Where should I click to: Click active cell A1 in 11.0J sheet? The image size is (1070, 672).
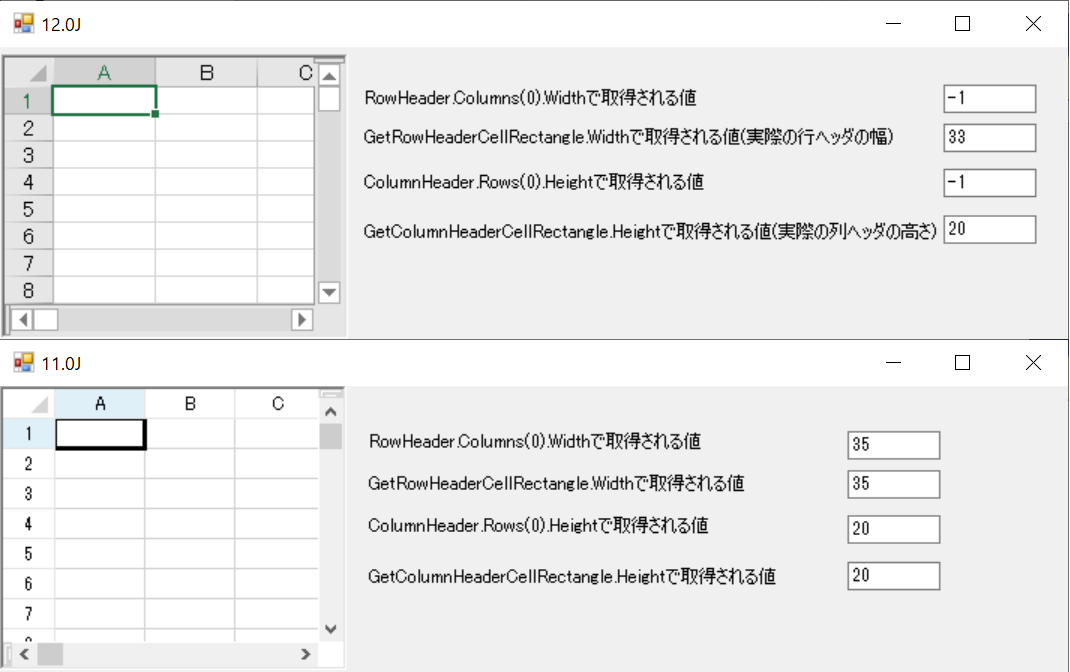tap(100, 434)
